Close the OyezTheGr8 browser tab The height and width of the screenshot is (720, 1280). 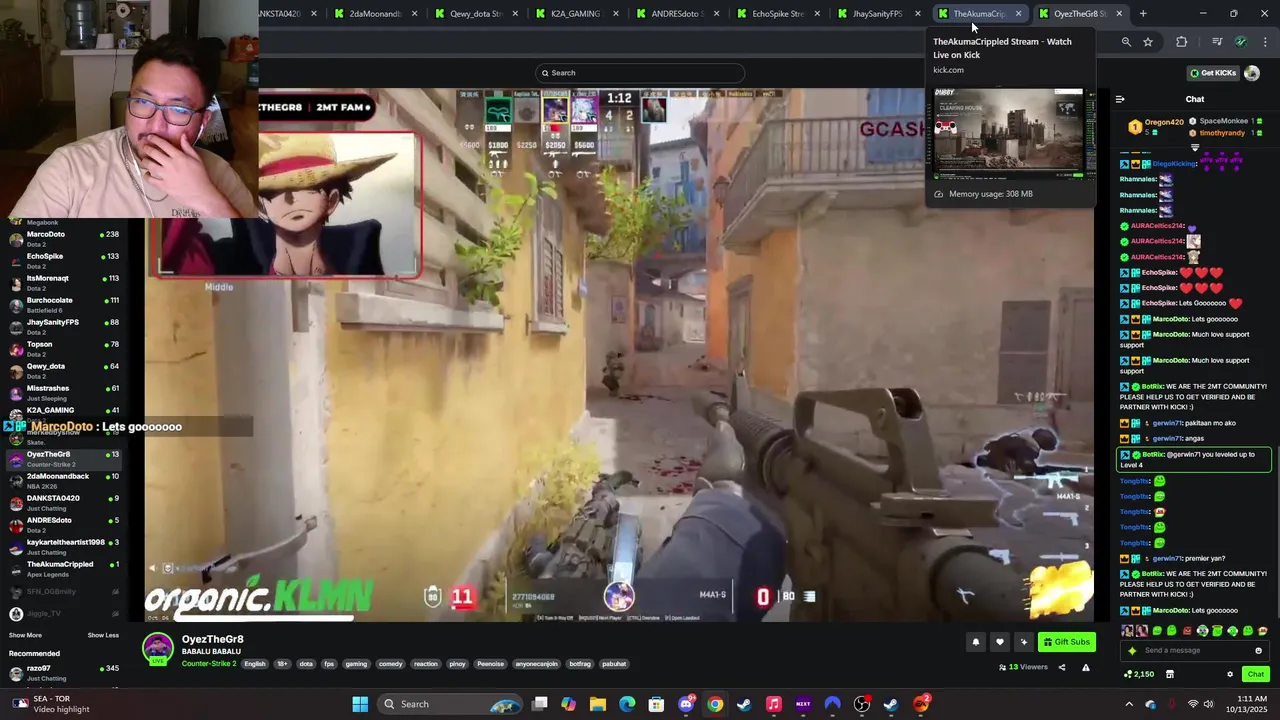(x=1119, y=14)
